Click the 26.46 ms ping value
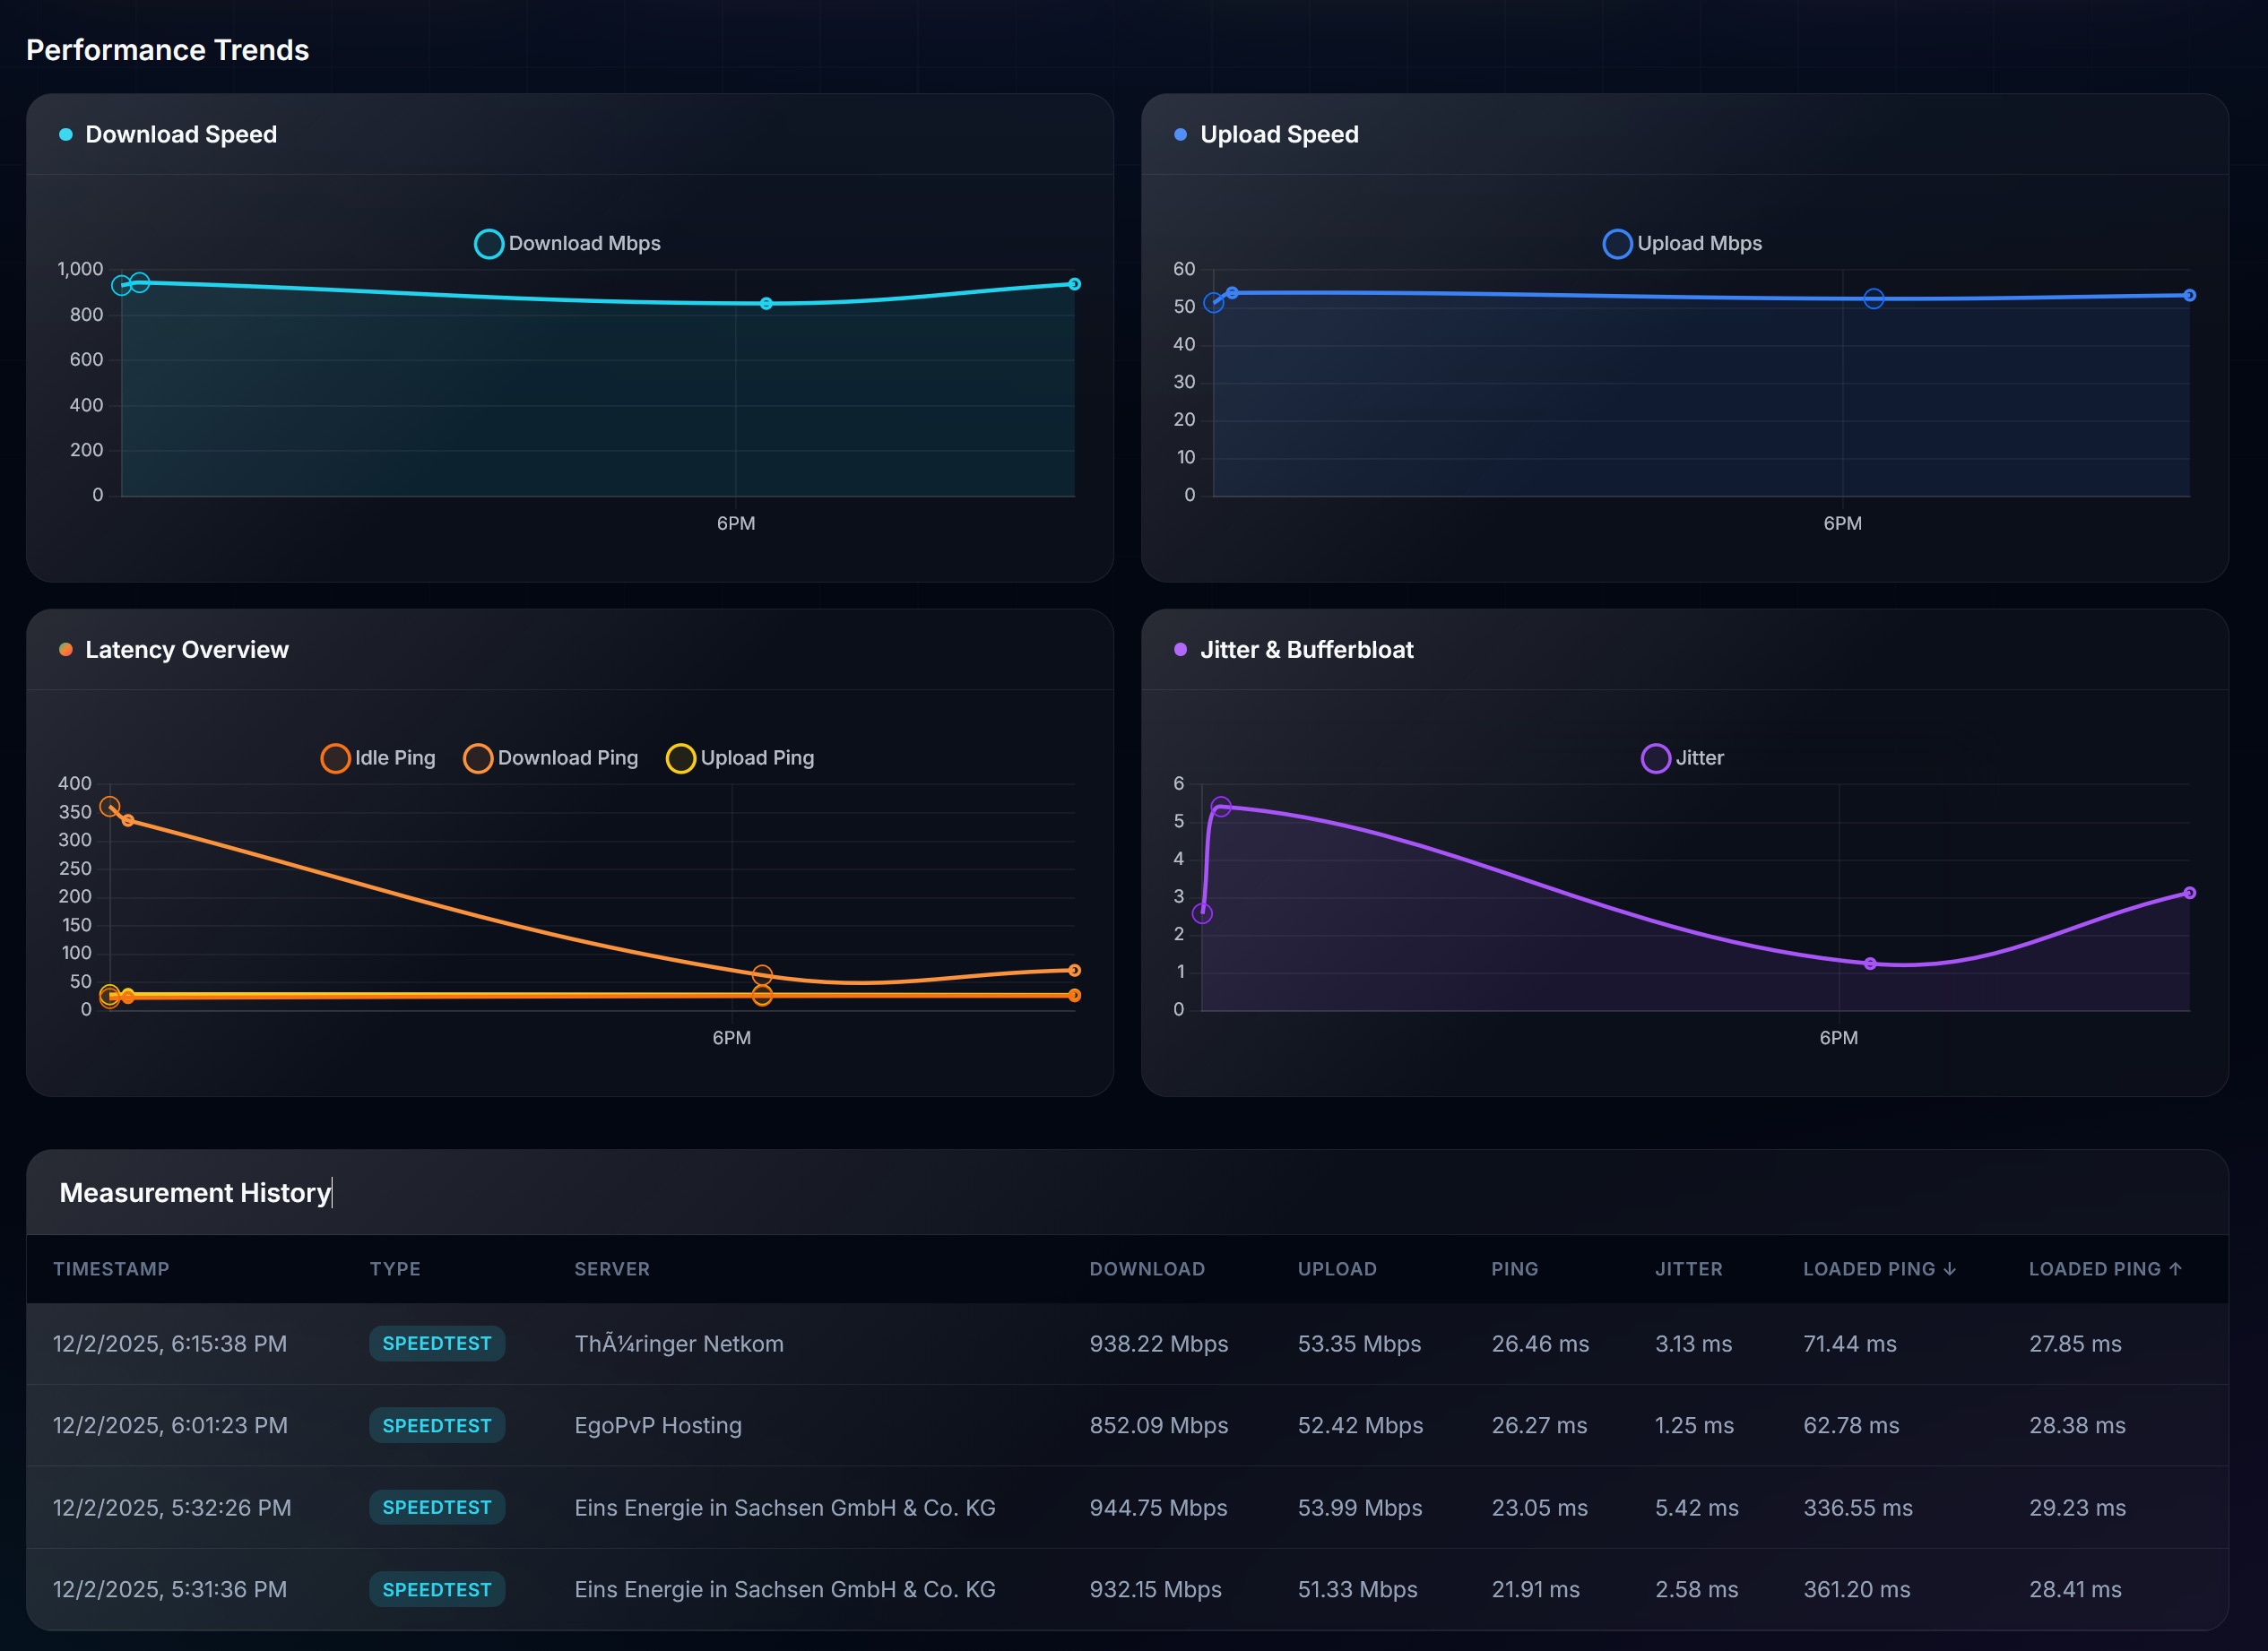The width and height of the screenshot is (2268, 1651). pyautogui.click(x=1540, y=1344)
